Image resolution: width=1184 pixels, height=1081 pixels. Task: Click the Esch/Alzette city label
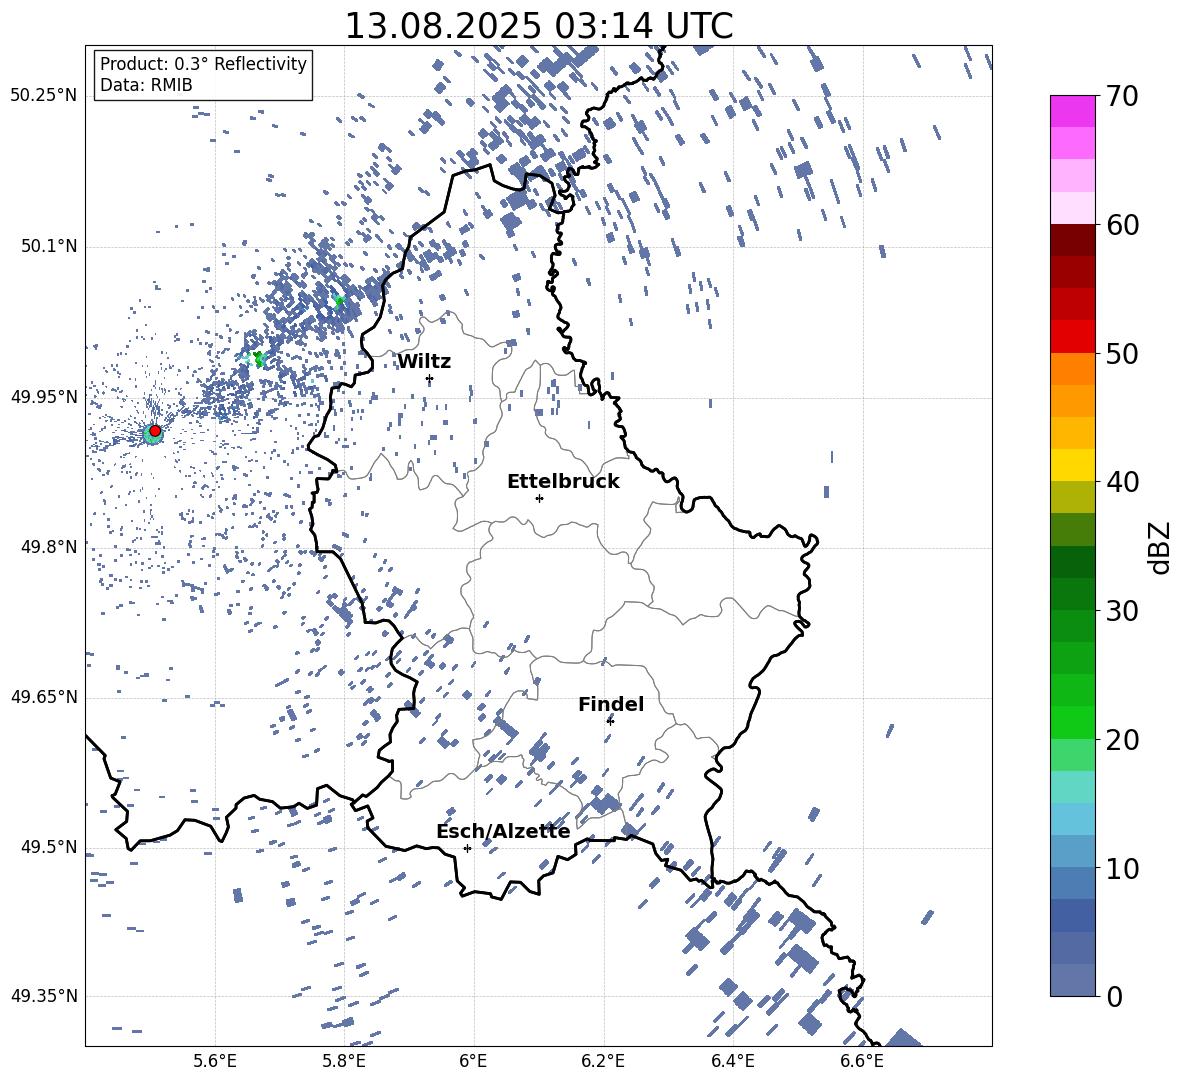(503, 832)
